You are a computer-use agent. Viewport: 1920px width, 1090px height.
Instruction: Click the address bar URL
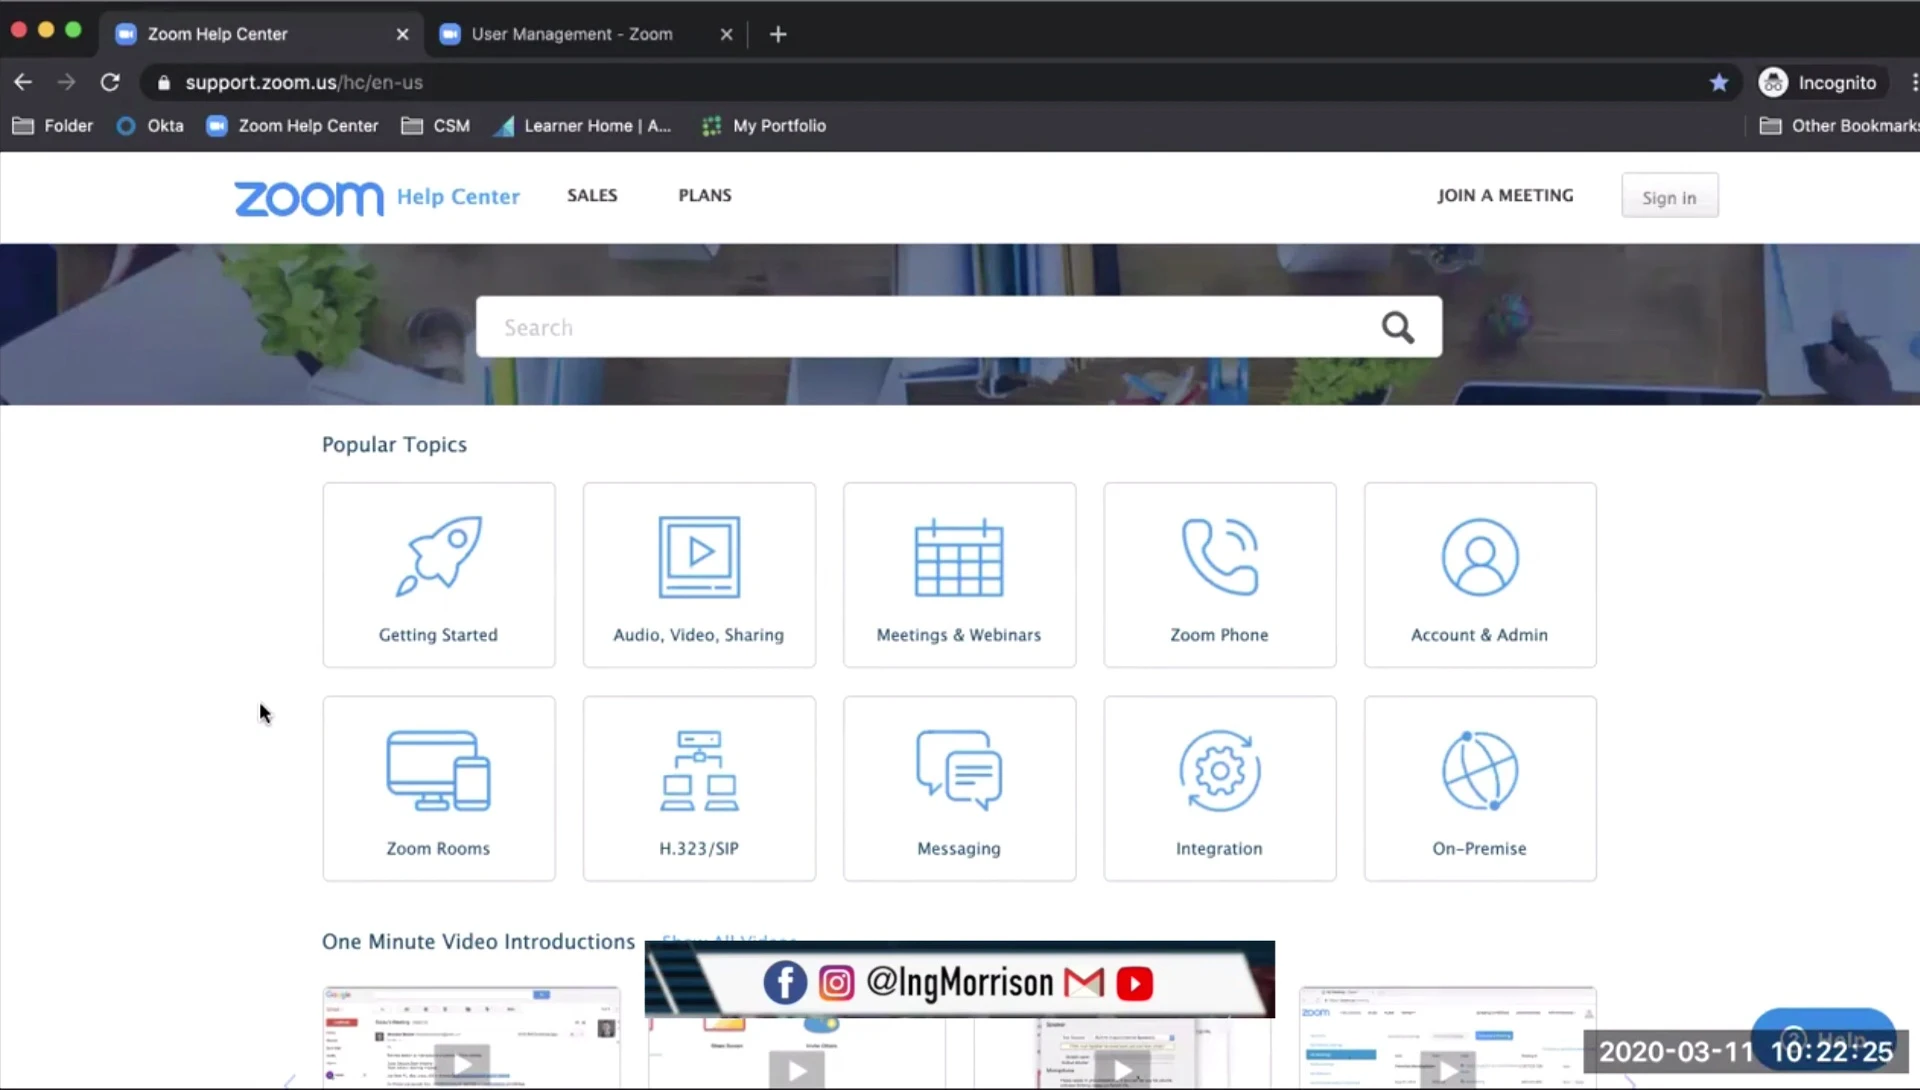click(x=304, y=82)
